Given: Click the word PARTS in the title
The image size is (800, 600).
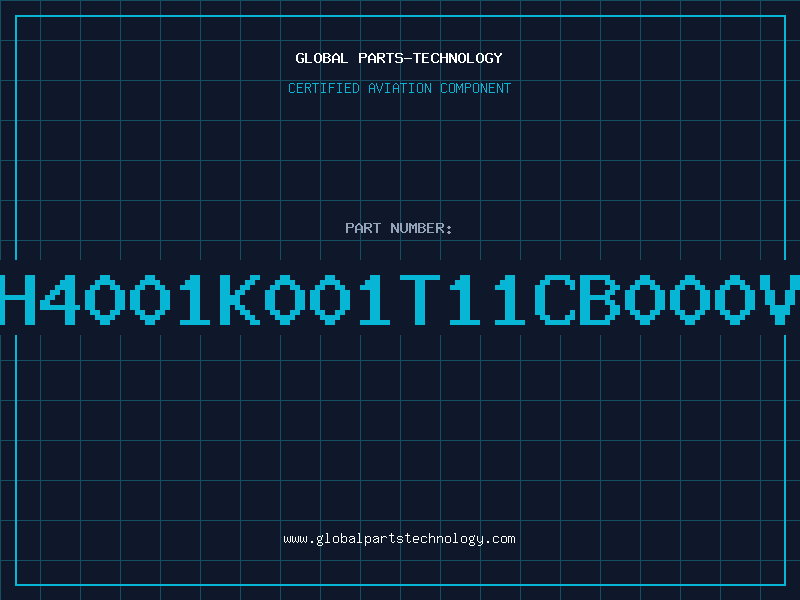Looking at the screenshot, I should click(381, 58).
